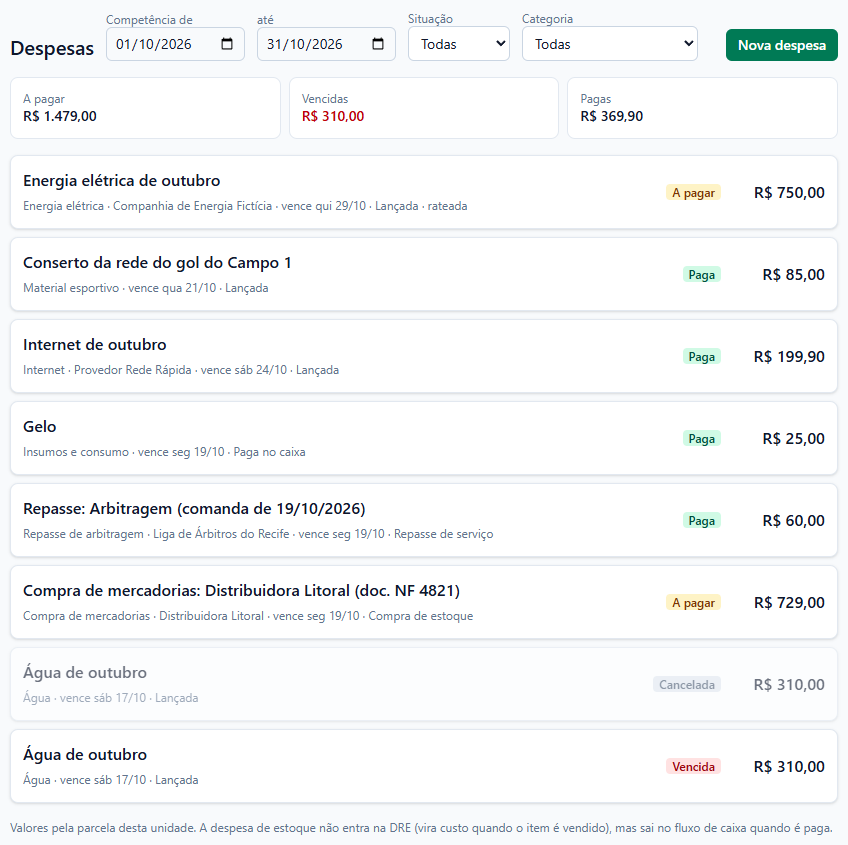The image size is (848, 845).
Task: Click the Nova despesa button
Action: click(781, 45)
